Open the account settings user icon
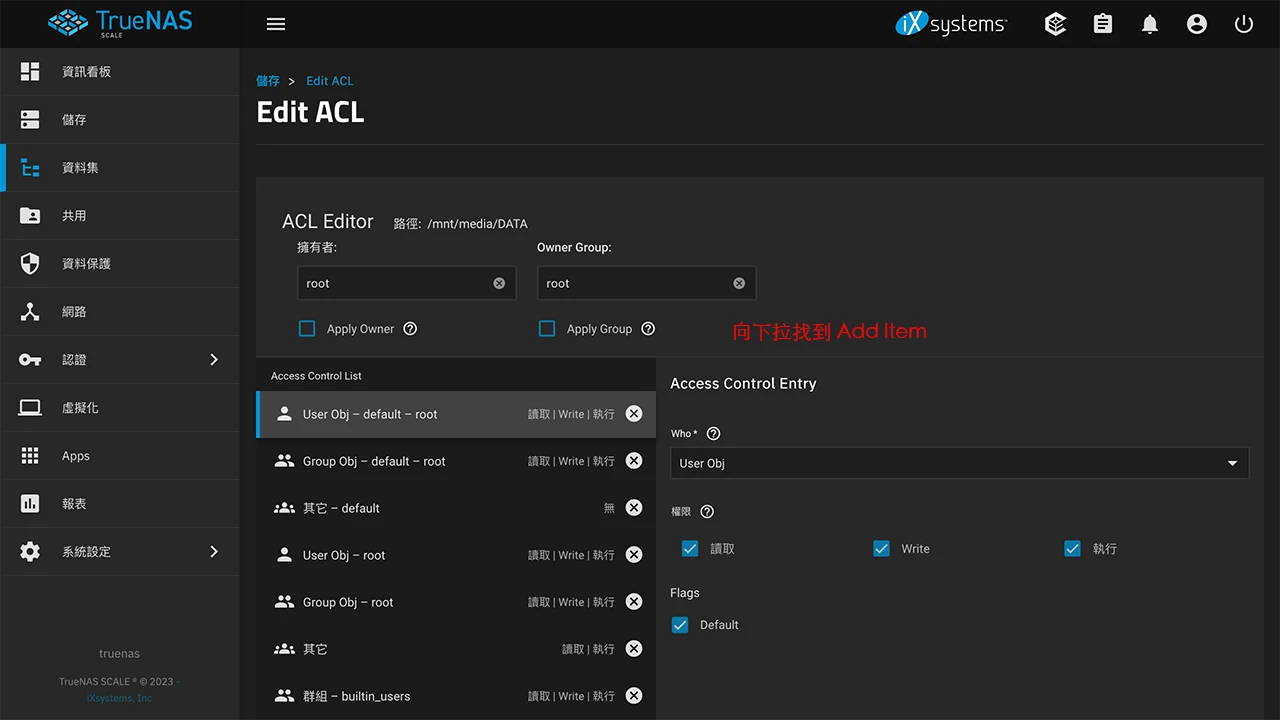This screenshot has height=720, width=1280. coord(1197,24)
